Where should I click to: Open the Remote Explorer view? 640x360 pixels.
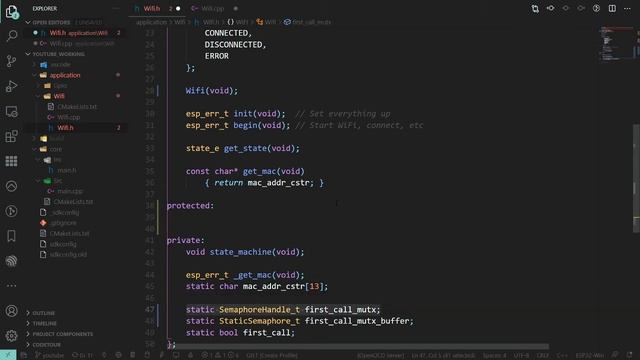click(12, 111)
